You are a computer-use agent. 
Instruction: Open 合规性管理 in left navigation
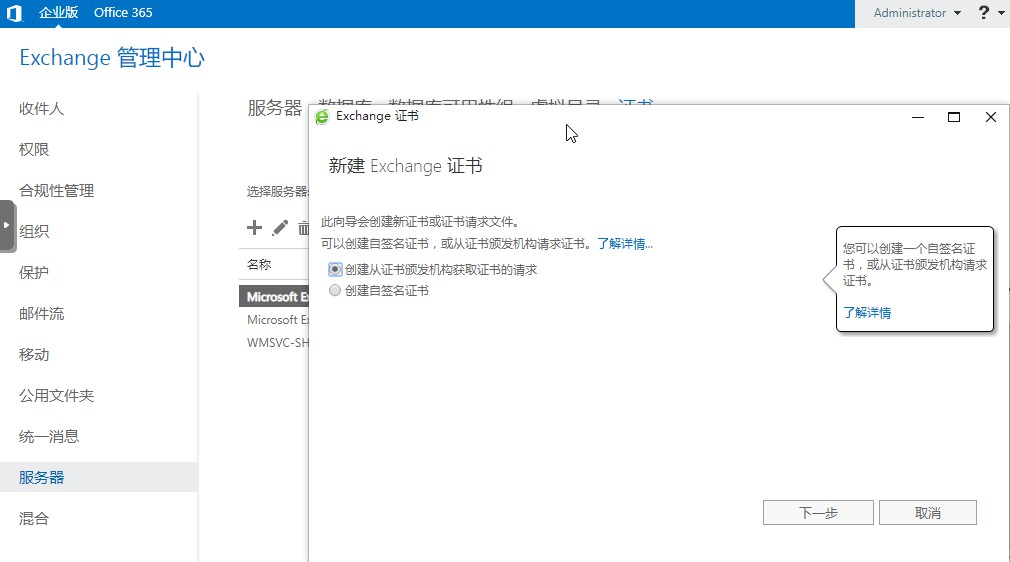point(57,191)
